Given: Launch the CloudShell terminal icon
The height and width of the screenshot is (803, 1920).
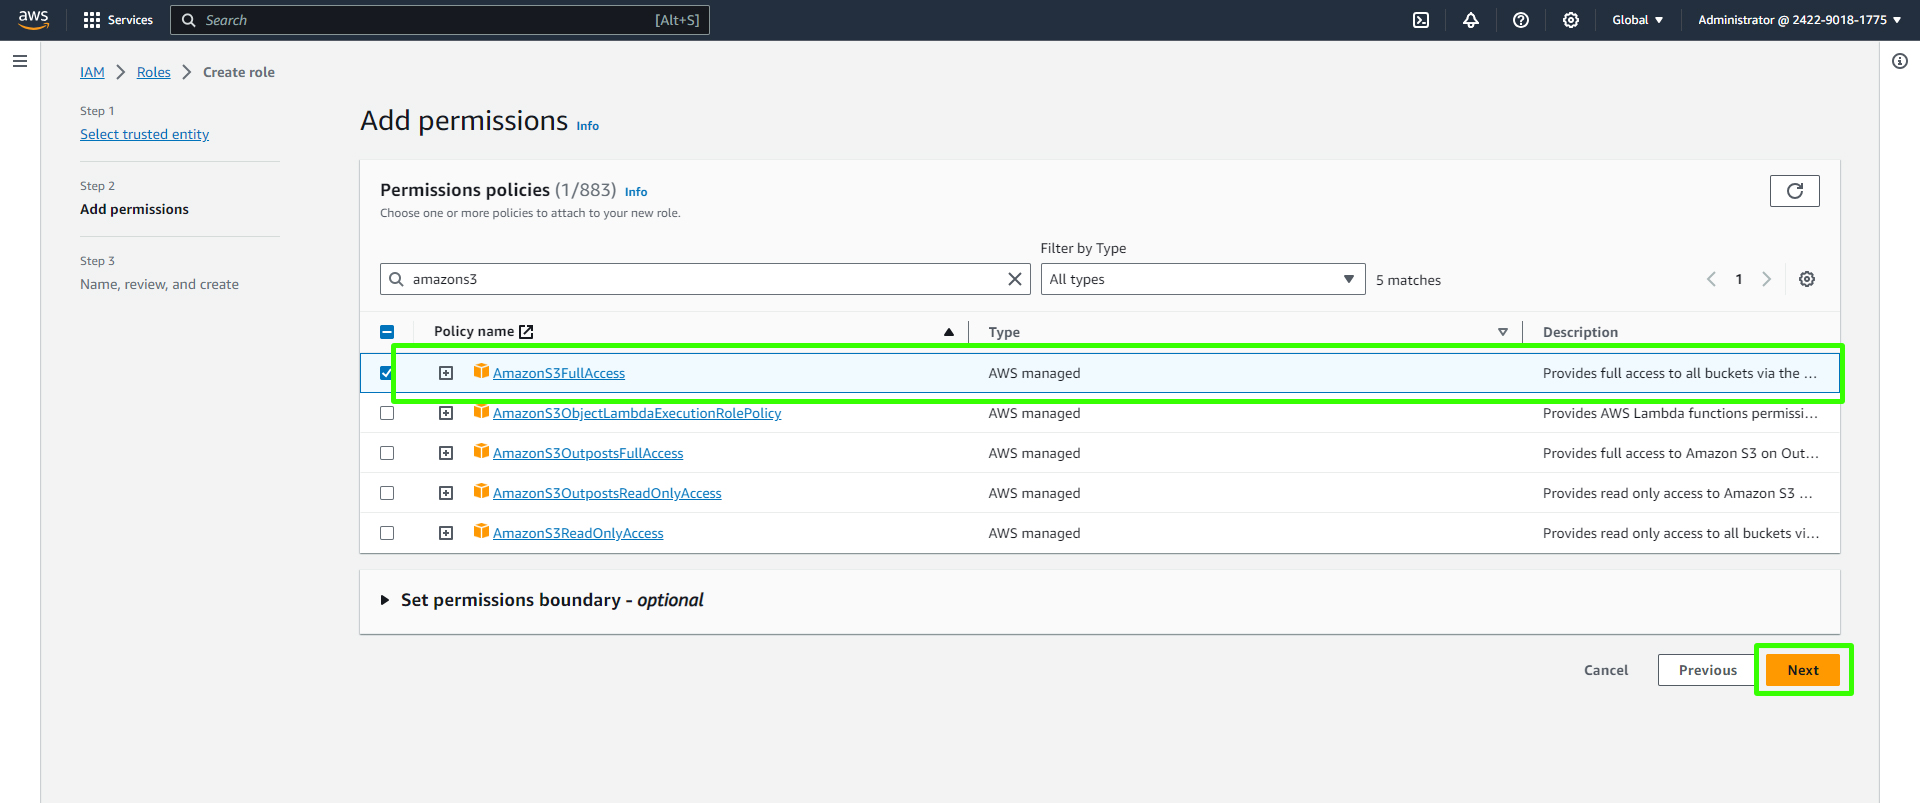Looking at the screenshot, I should pyautogui.click(x=1421, y=20).
